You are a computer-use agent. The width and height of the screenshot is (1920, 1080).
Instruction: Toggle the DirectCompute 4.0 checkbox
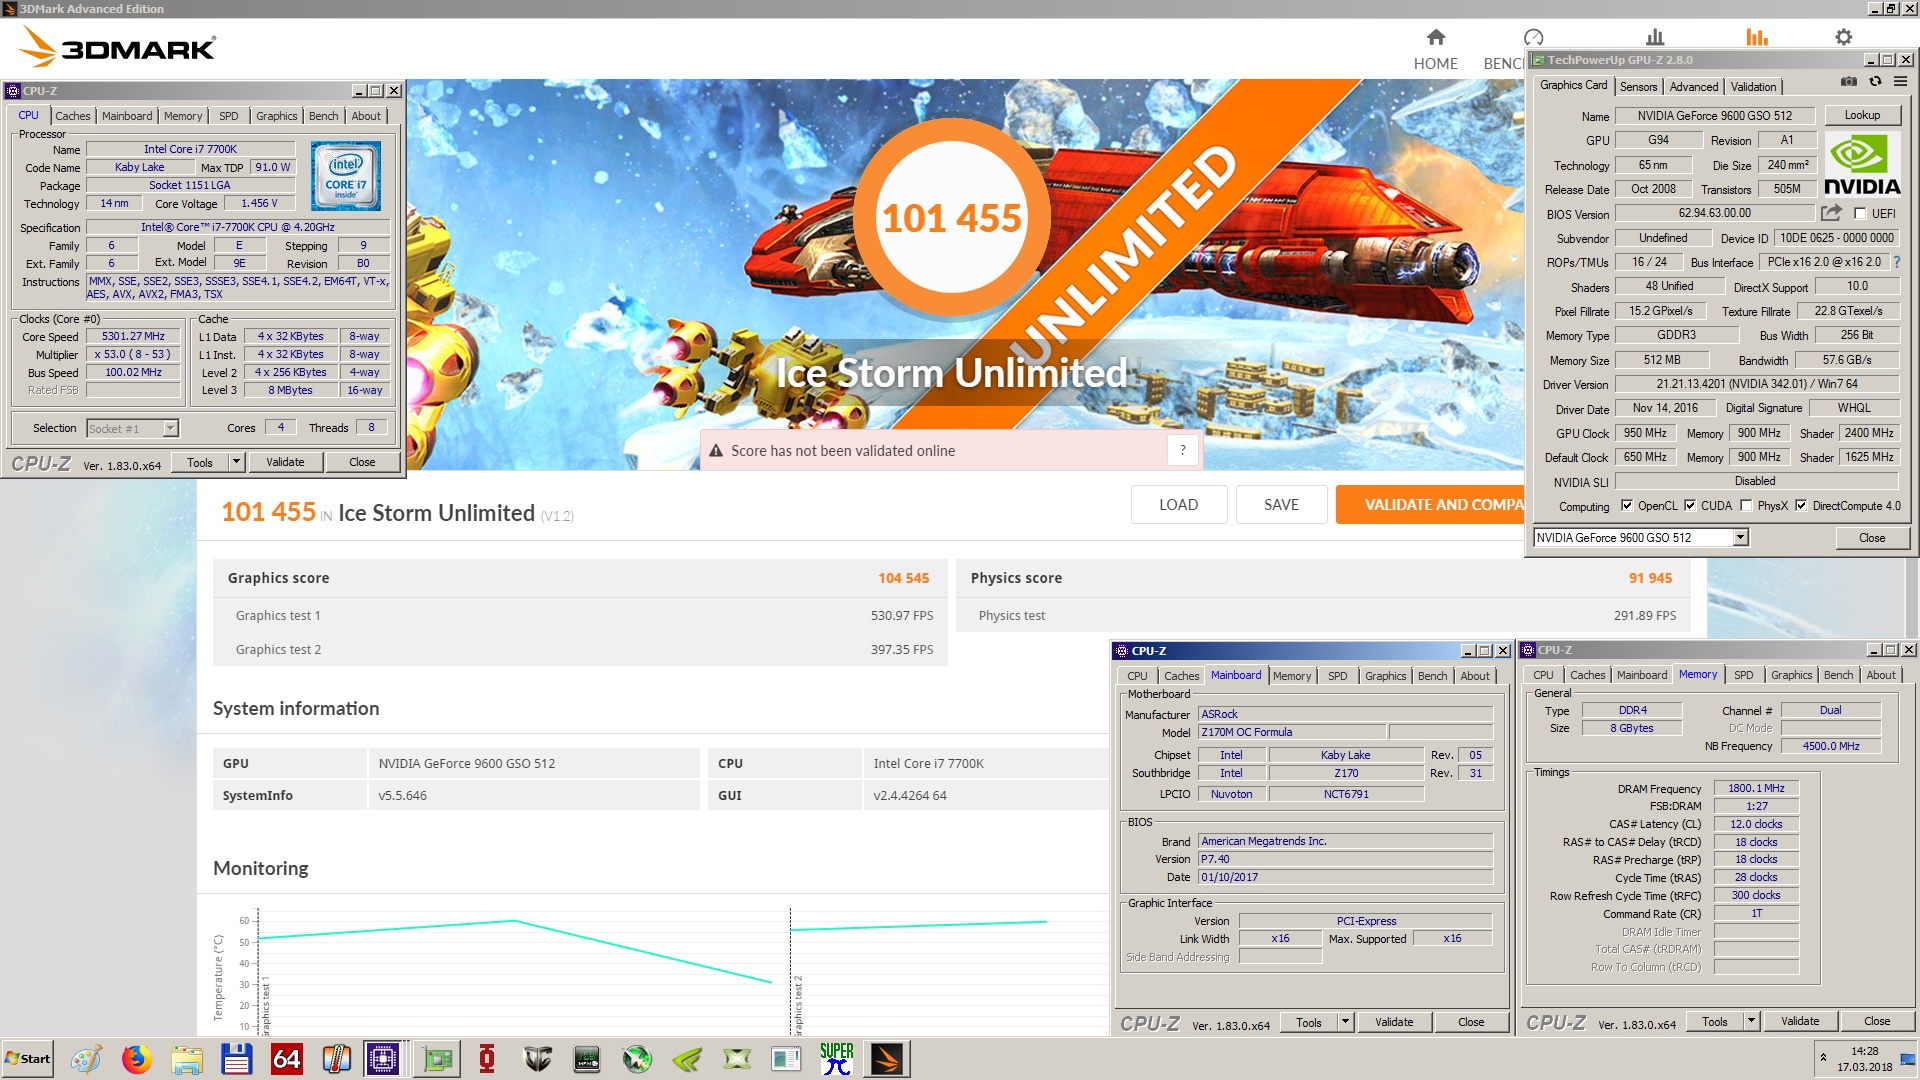[x=1801, y=506]
